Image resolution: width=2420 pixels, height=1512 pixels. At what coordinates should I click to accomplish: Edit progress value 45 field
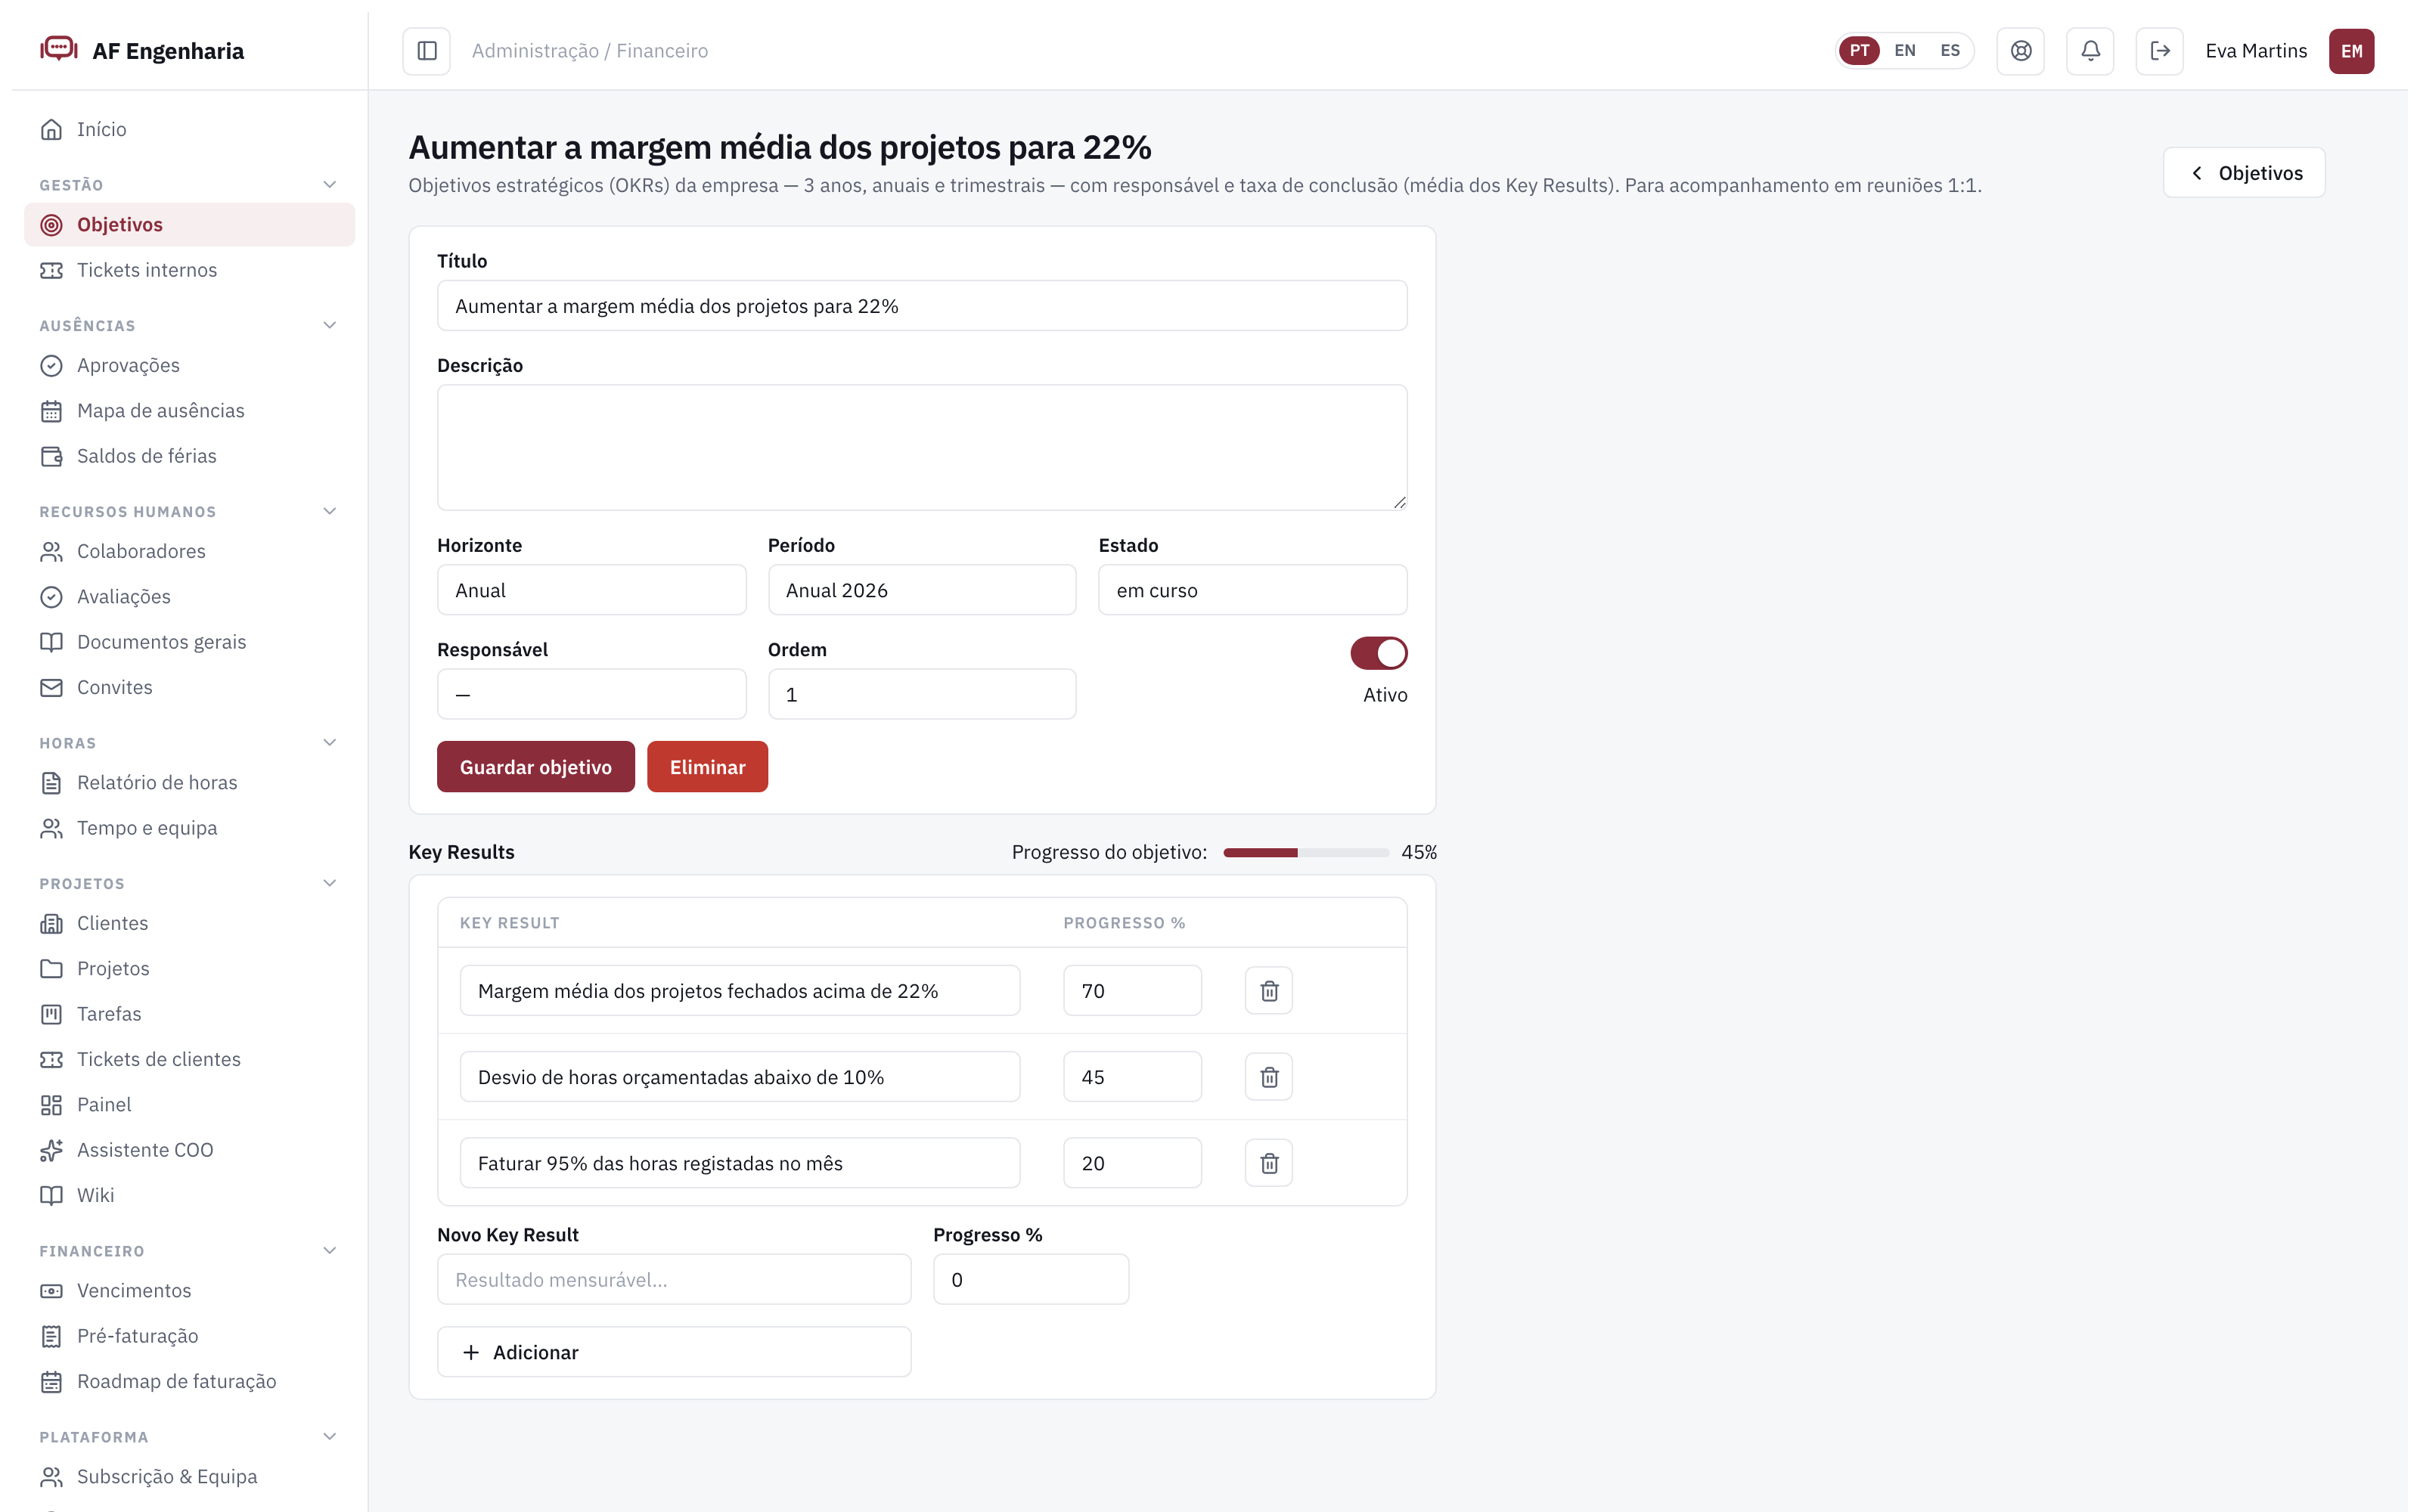point(1132,1076)
